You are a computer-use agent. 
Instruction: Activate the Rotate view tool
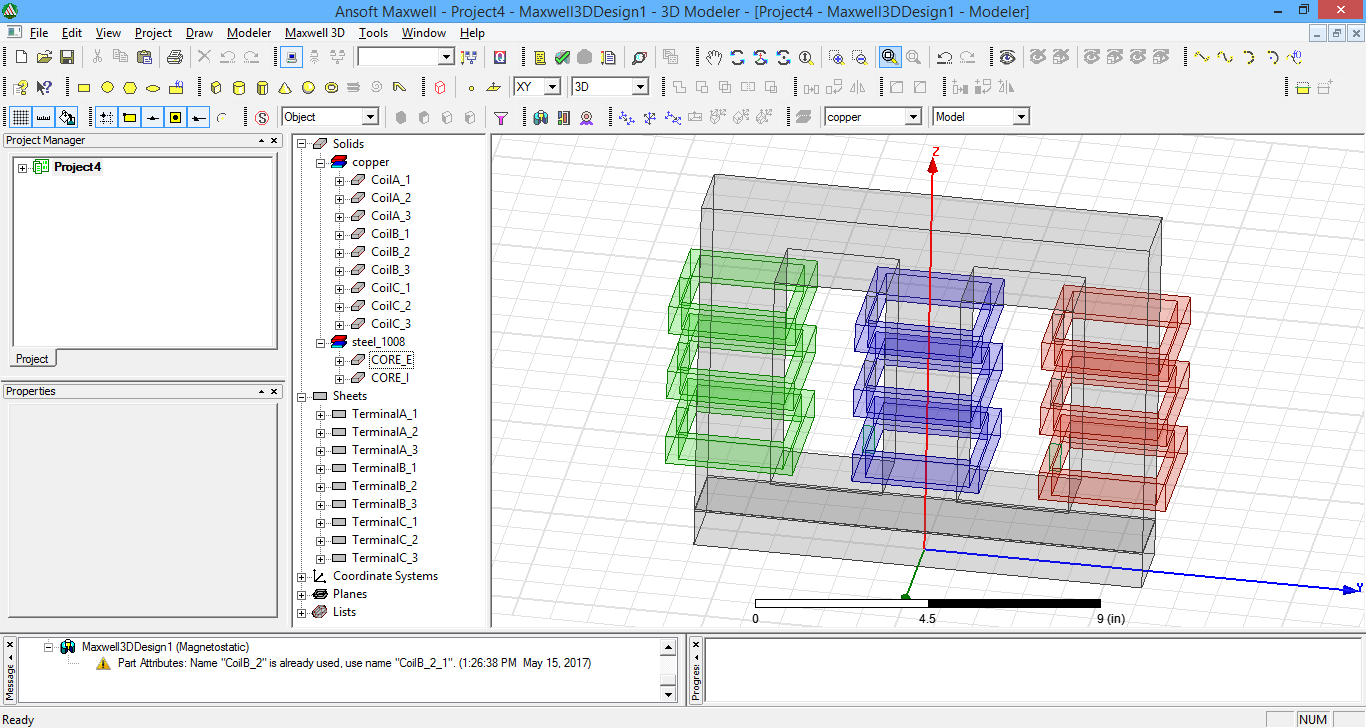tap(738, 57)
